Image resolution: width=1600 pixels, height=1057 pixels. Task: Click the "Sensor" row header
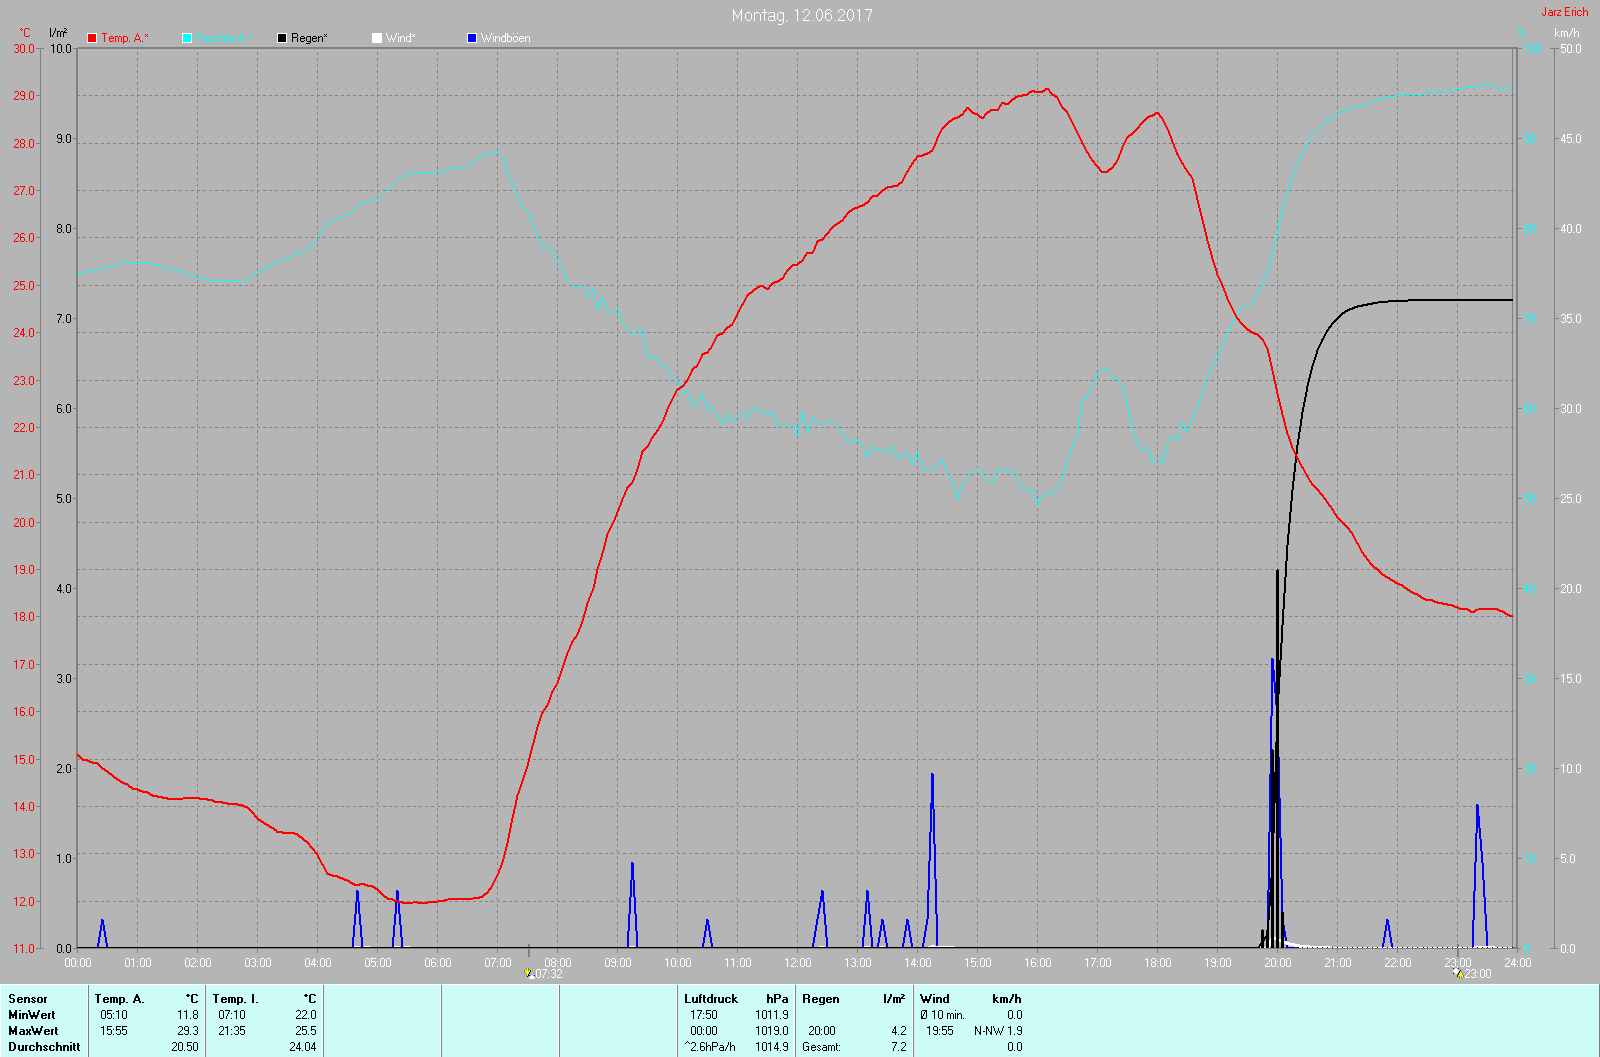coord(28,999)
